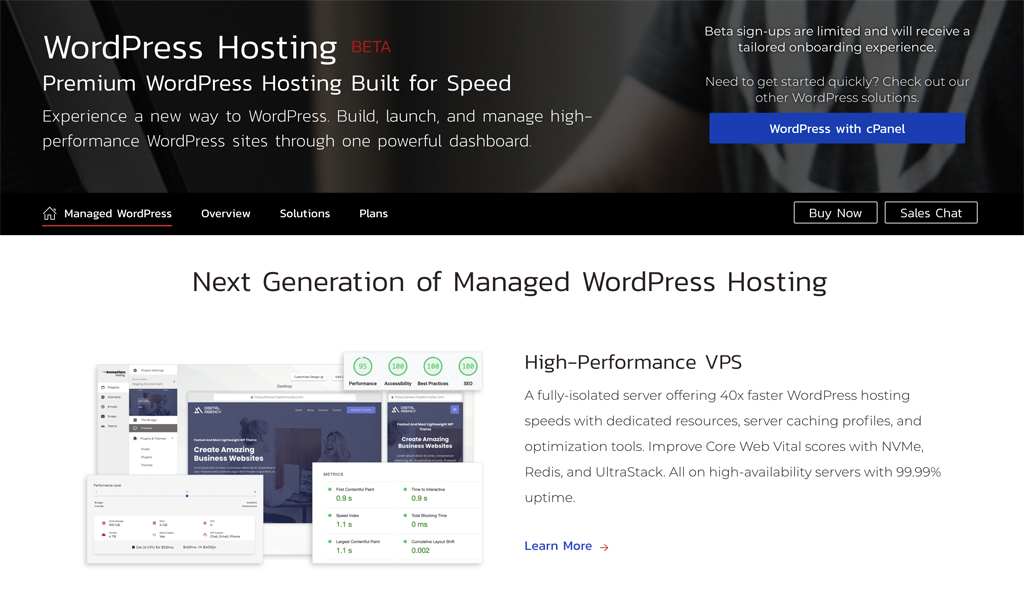Click the Performance score gauge showing 95
The width and height of the screenshot is (1024, 601).
362,366
